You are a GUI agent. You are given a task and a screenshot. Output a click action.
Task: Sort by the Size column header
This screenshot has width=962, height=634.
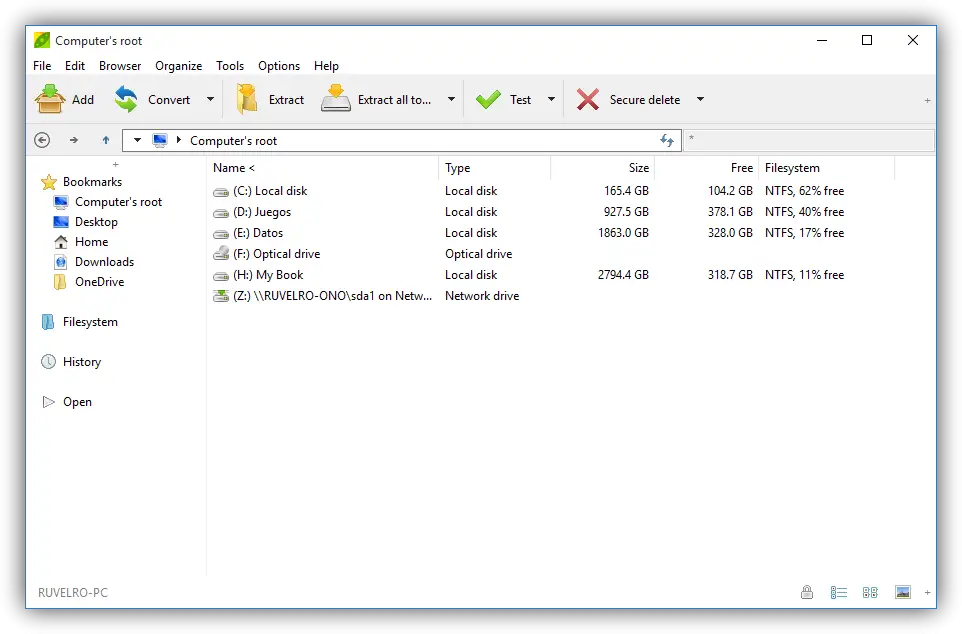click(x=602, y=168)
